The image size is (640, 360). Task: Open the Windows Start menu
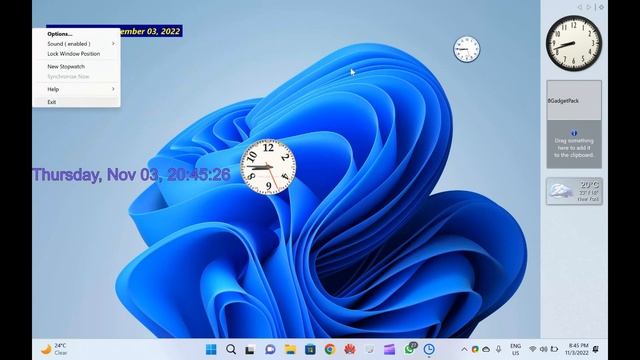coord(211,349)
